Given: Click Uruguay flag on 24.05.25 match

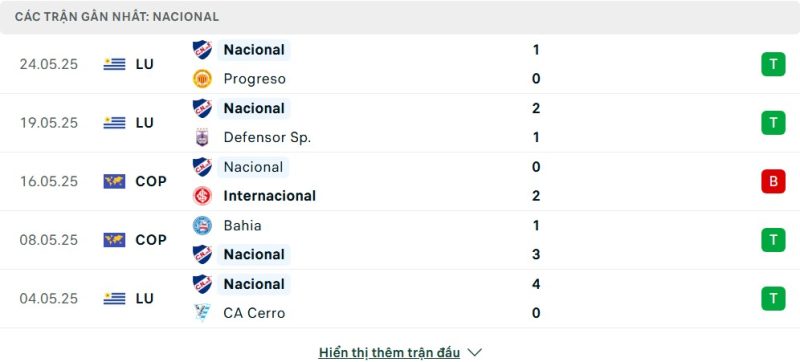Looking at the screenshot, I should click(114, 64).
